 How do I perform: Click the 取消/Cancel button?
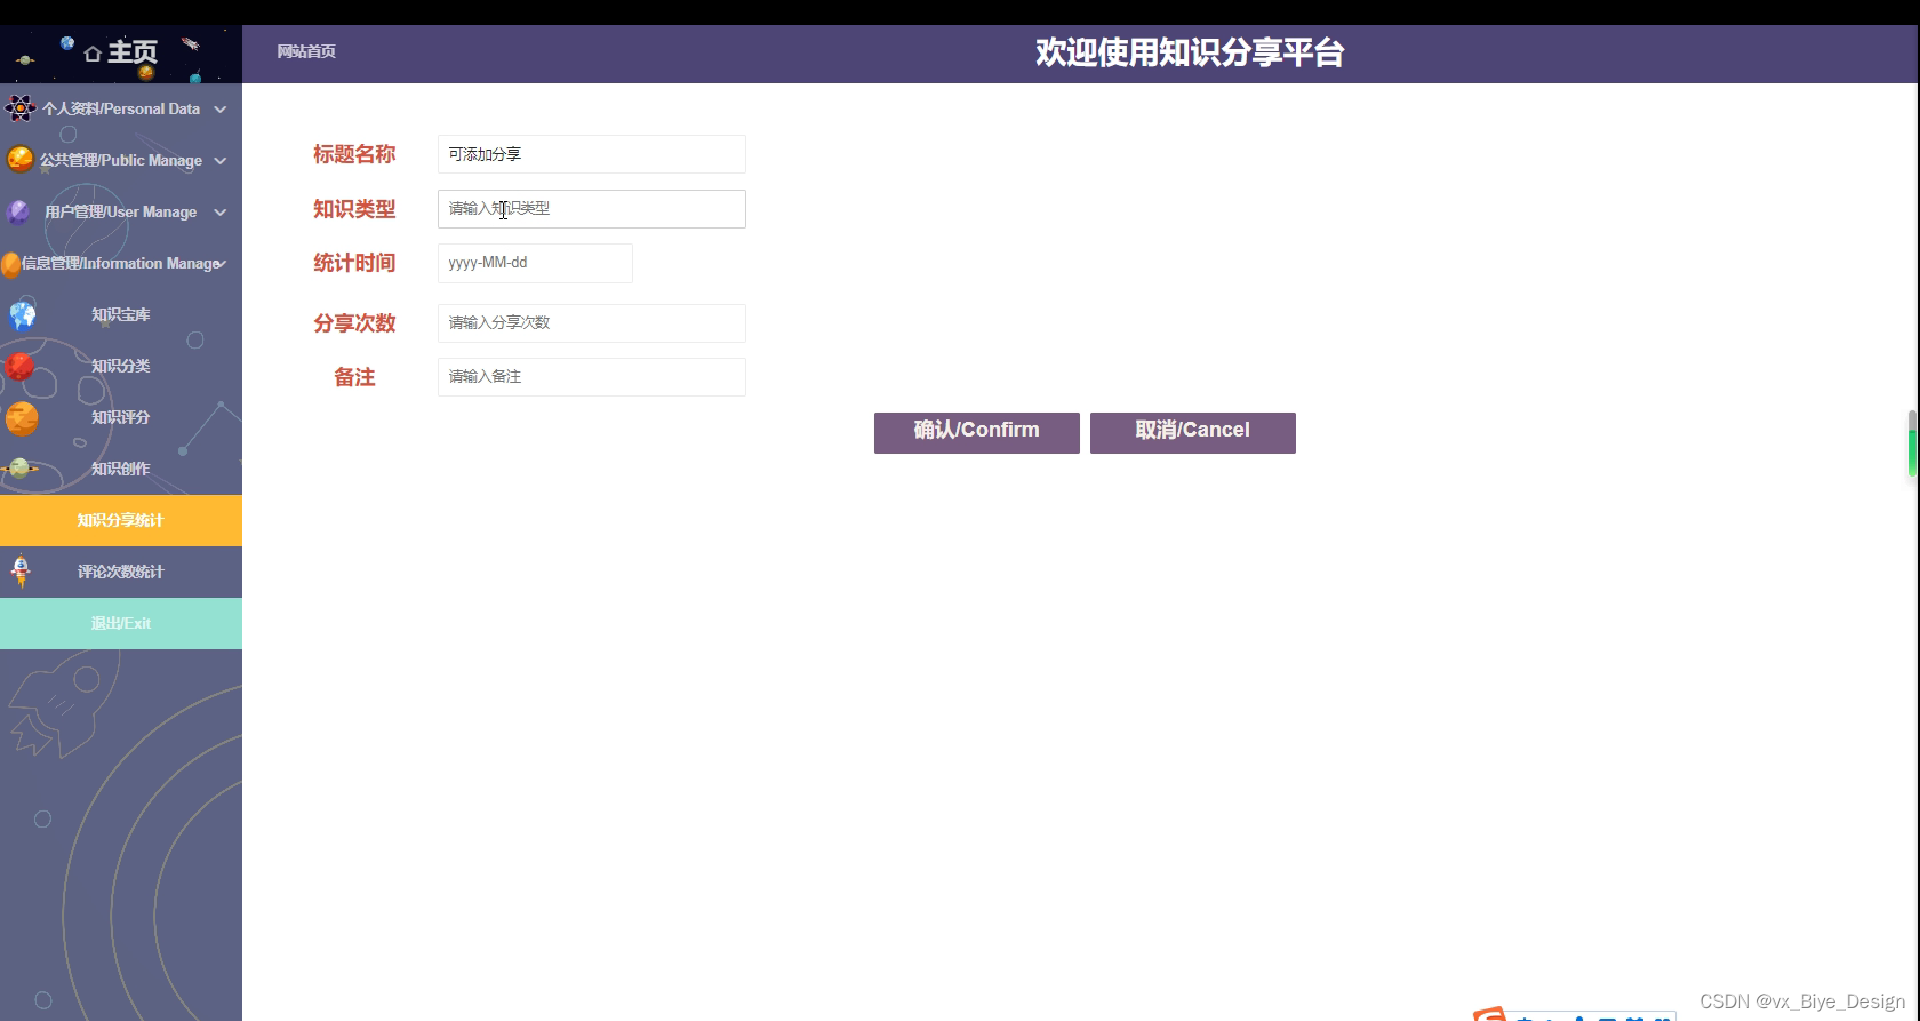tap(1192, 433)
